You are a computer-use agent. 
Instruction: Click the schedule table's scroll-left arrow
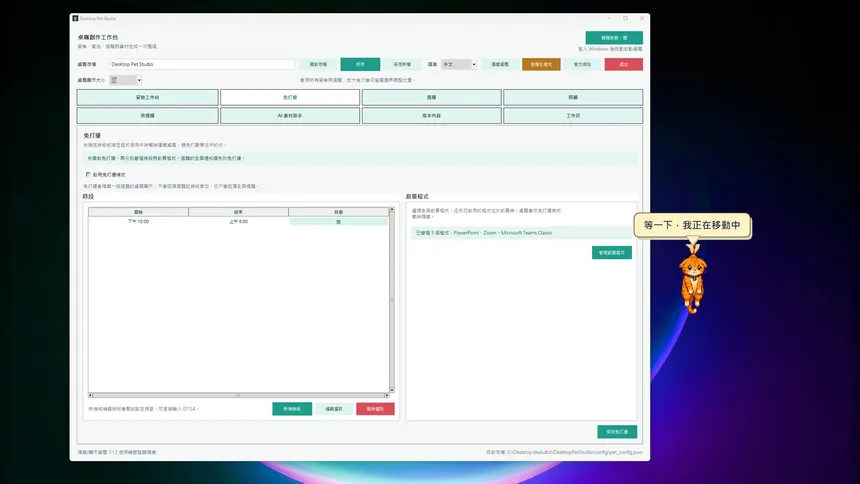pos(90,395)
